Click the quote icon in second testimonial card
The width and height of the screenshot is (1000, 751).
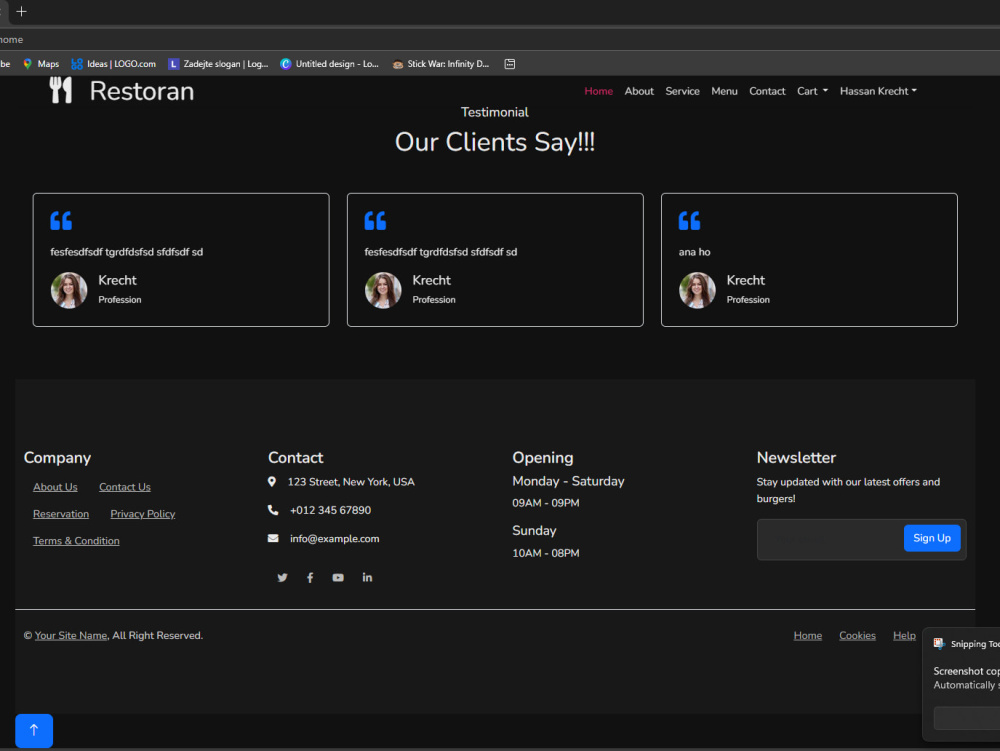pyautogui.click(x=375, y=221)
